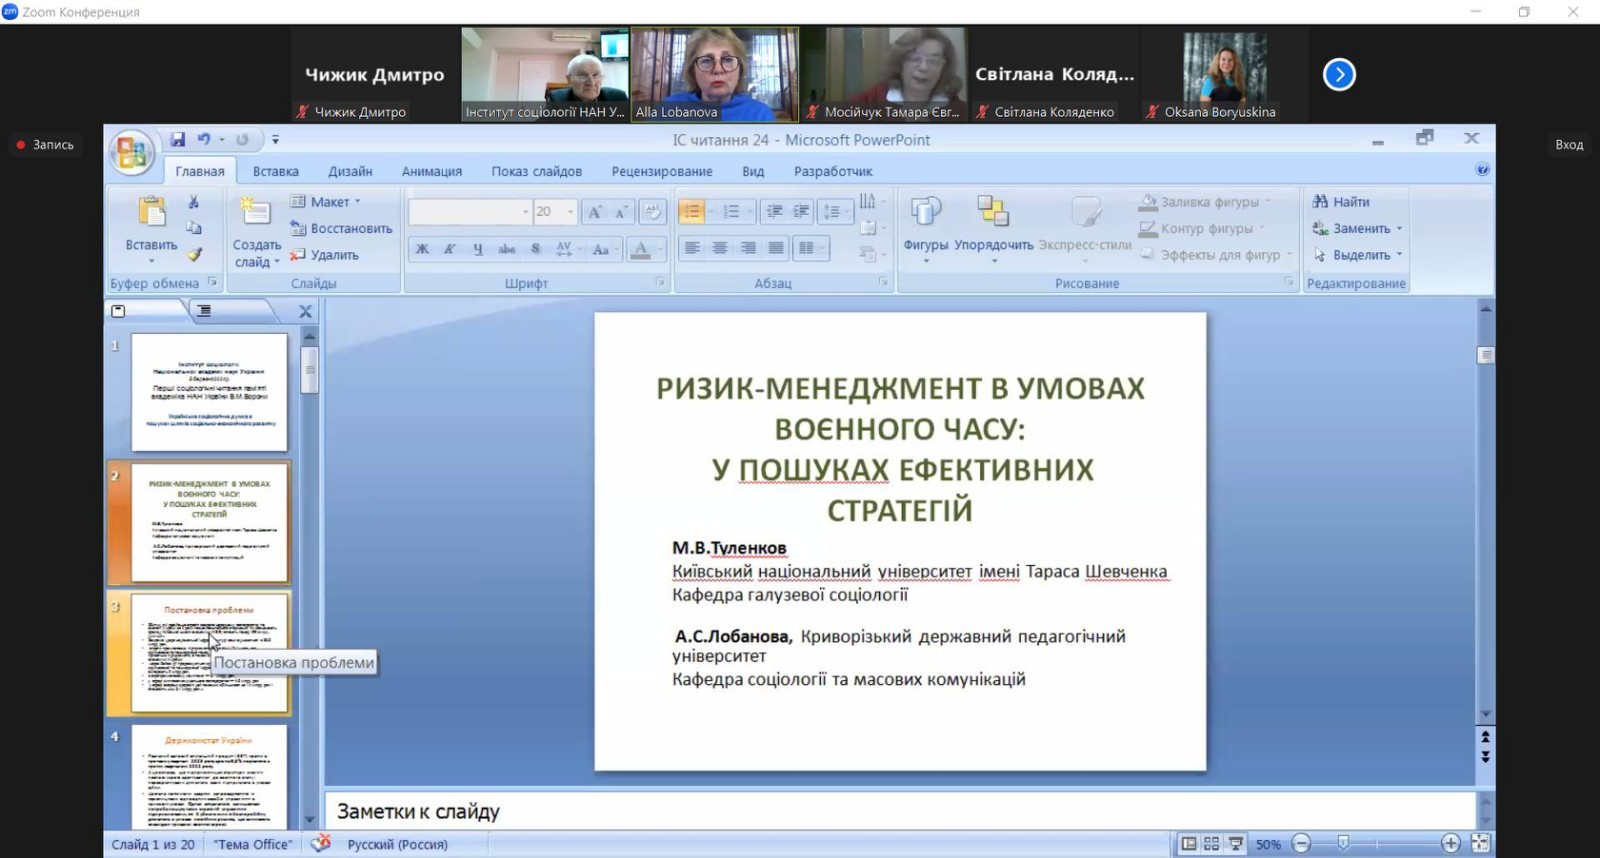
Task: Click zoom in plus button
Action: tap(1451, 843)
